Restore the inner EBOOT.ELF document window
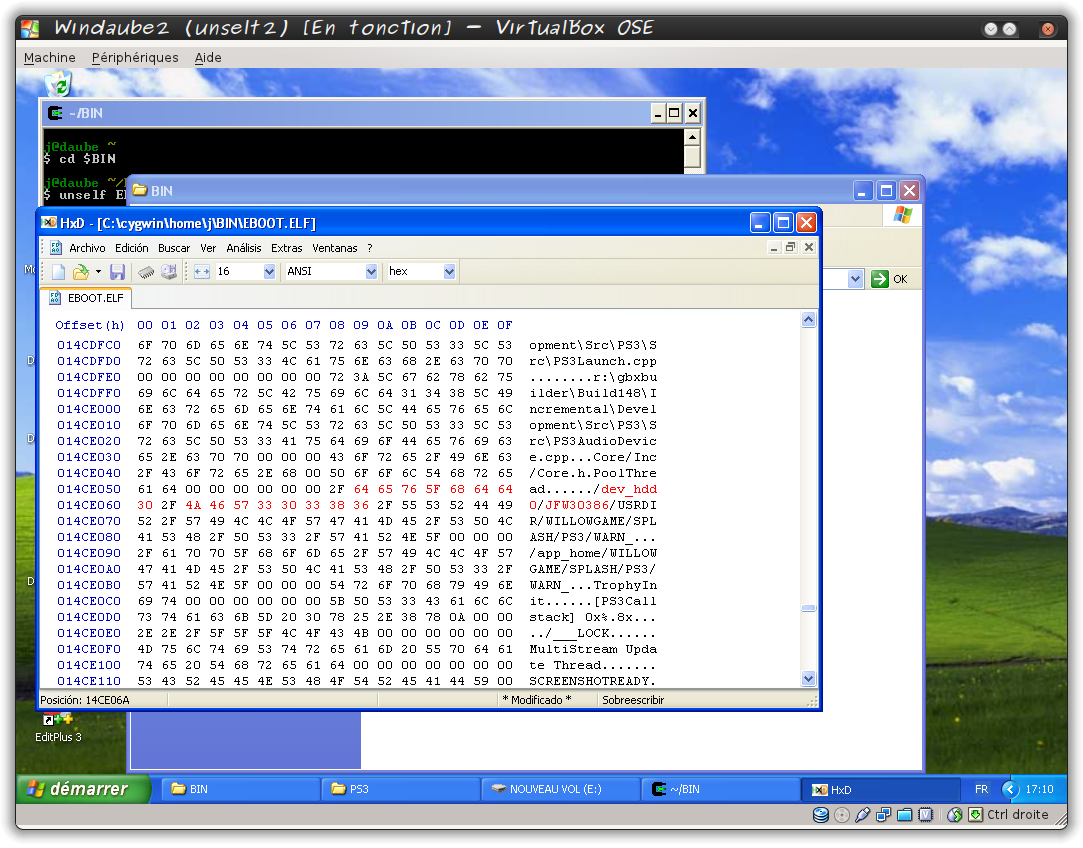The image size is (1083, 848). [x=791, y=247]
